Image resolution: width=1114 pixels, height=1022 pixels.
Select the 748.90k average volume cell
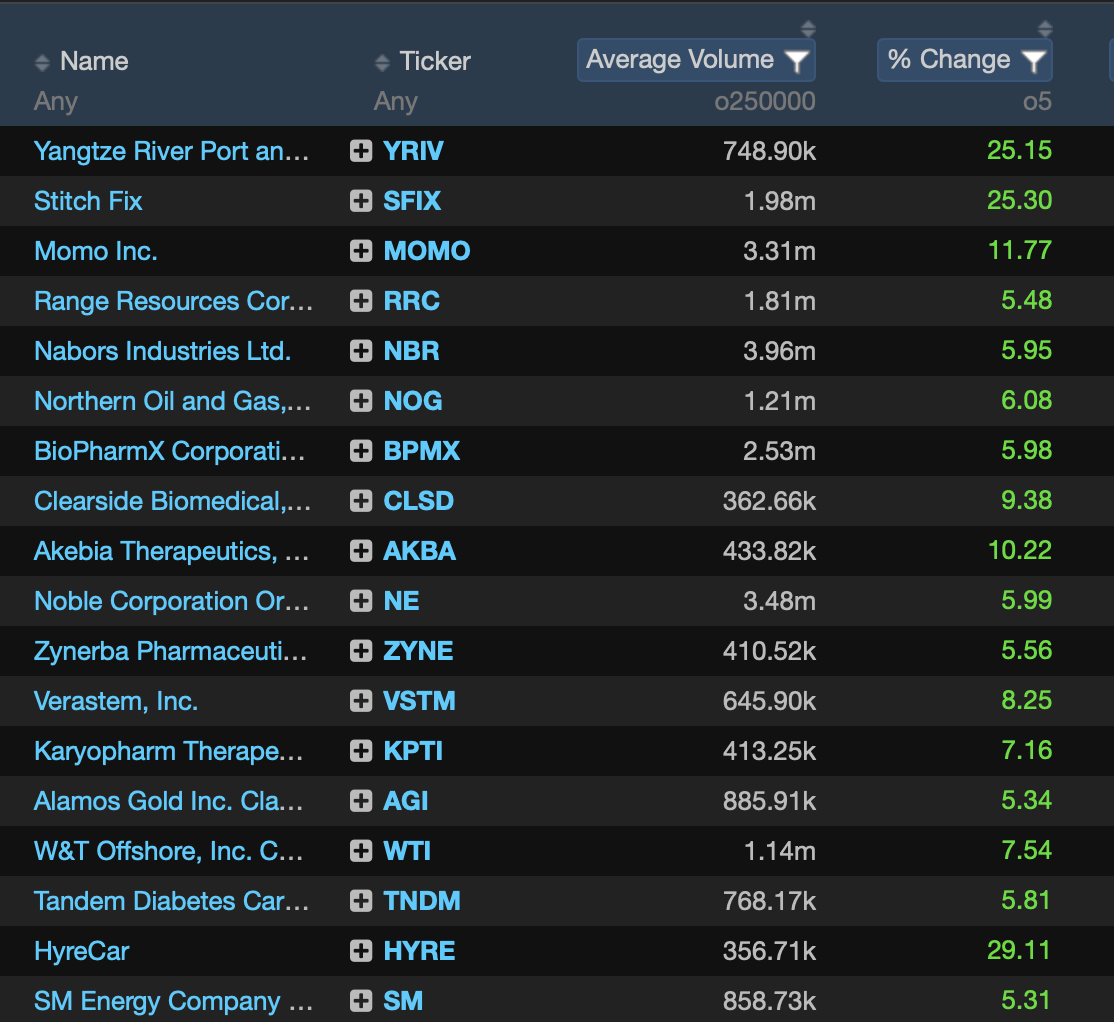(x=769, y=151)
